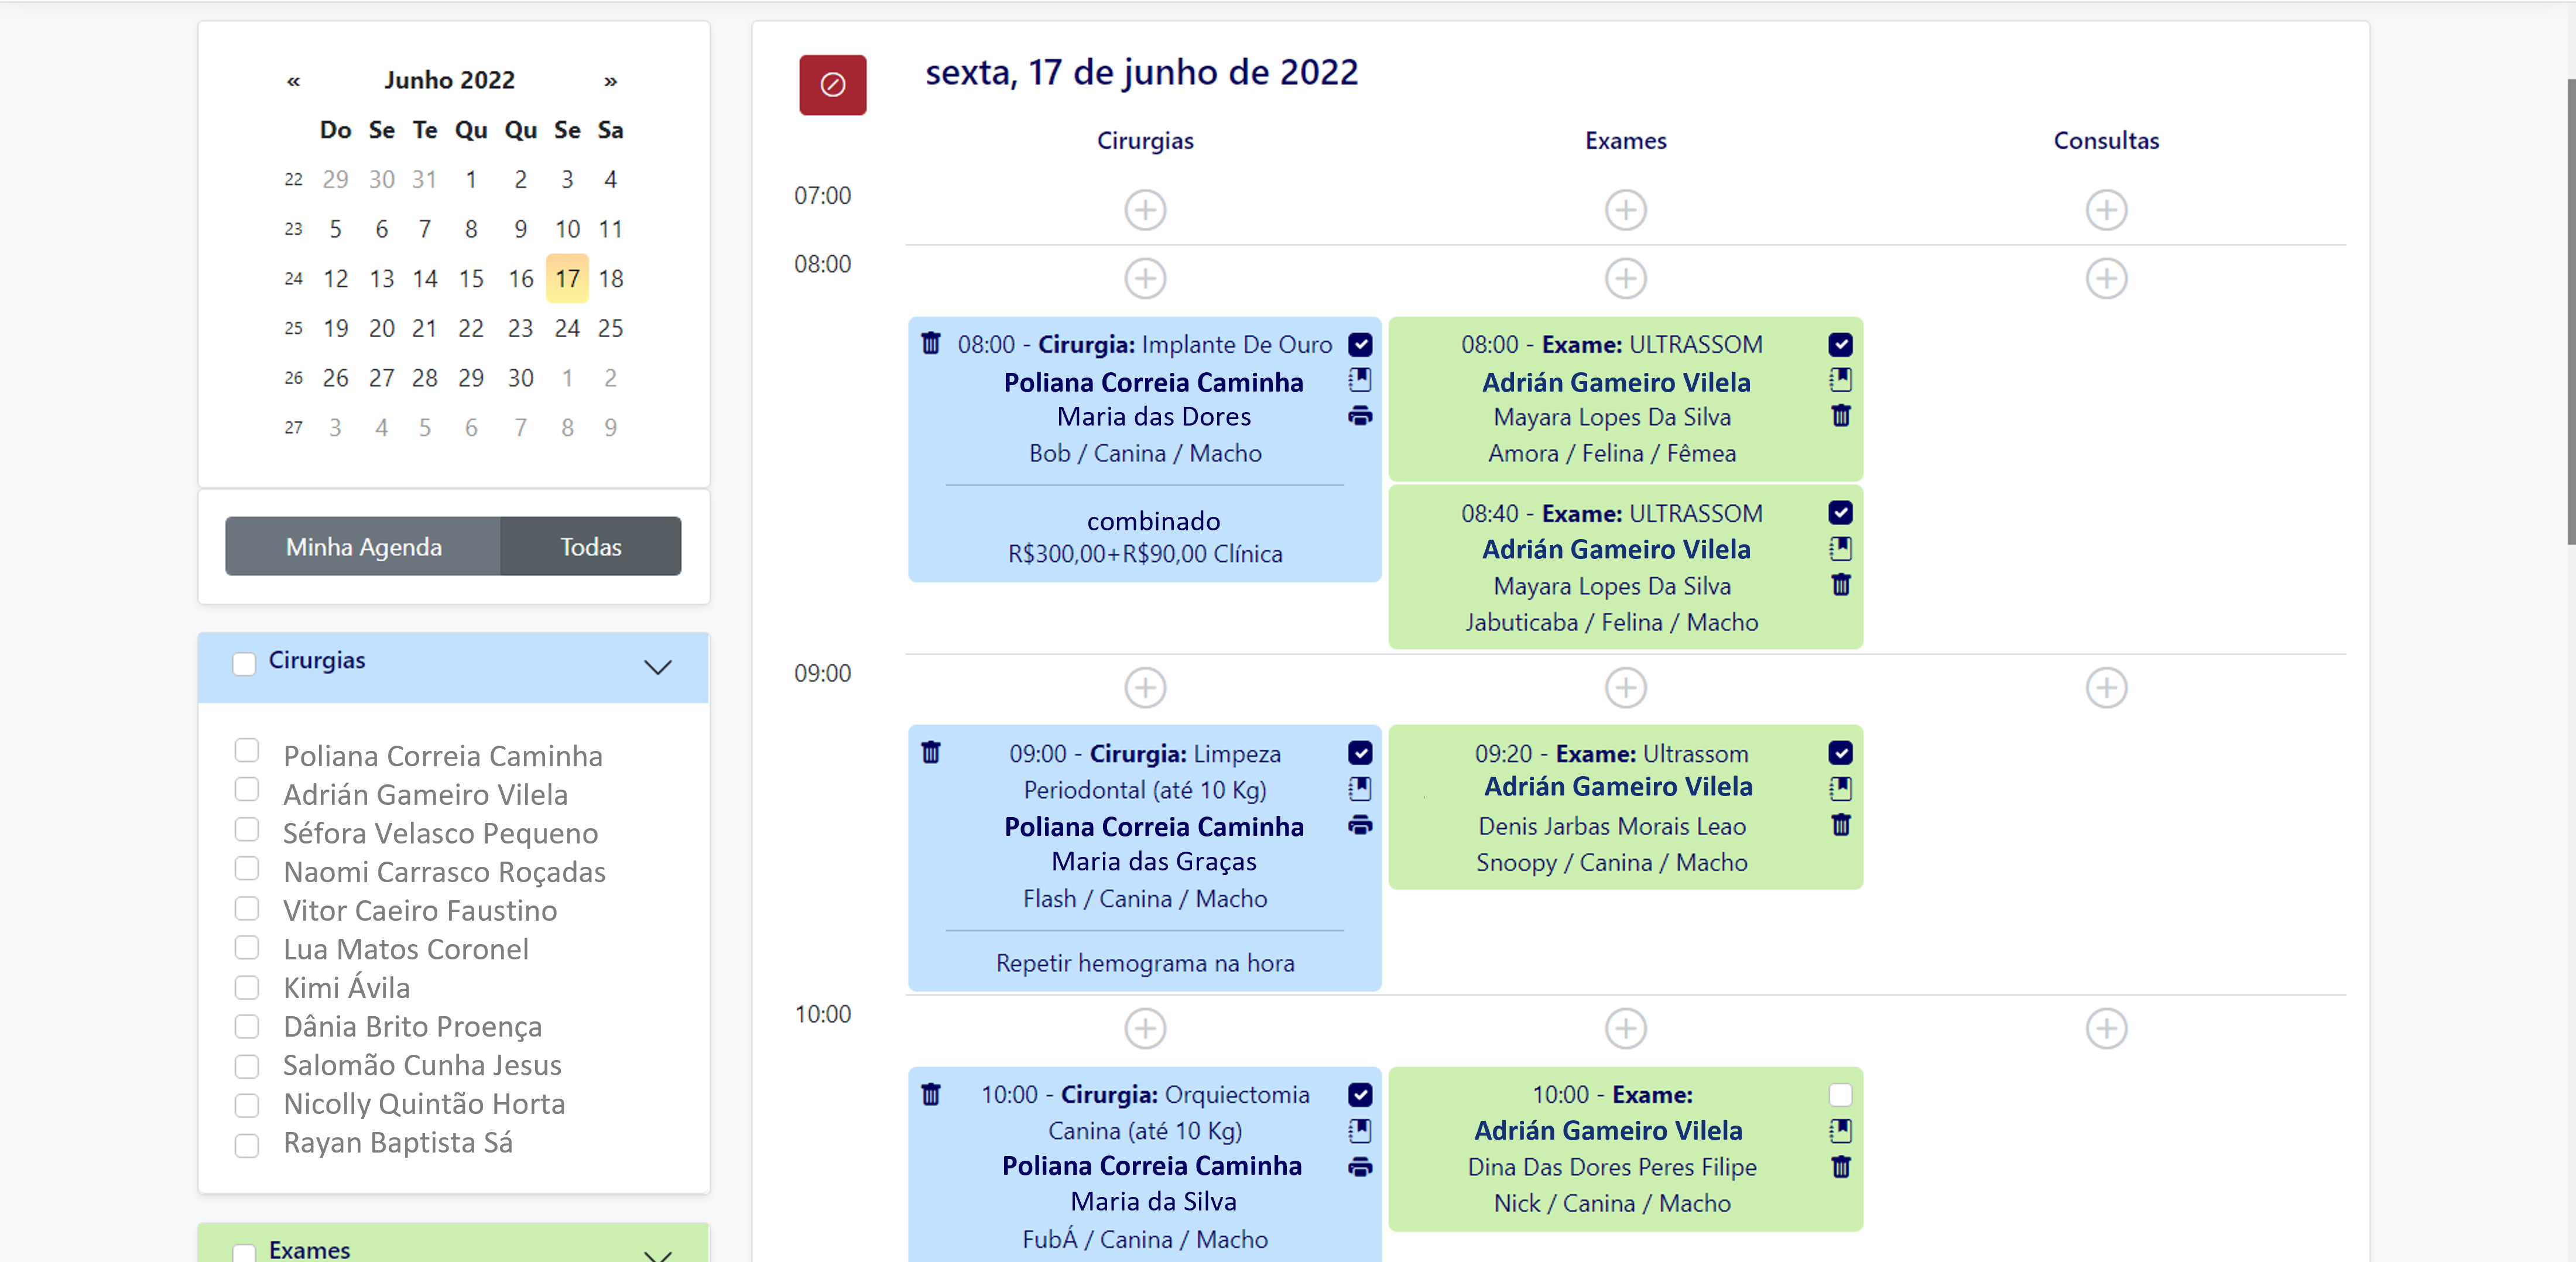Check the 10:00 Nick exam checkbox

point(1840,1094)
